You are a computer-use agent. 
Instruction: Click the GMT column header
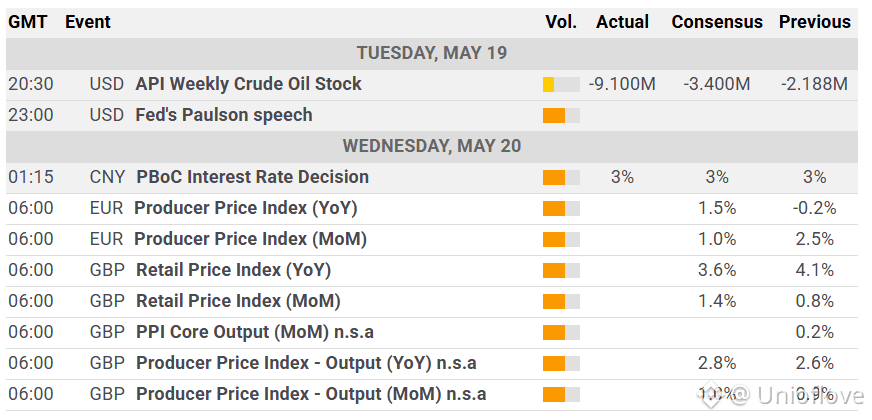pyautogui.click(x=28, y=22)
